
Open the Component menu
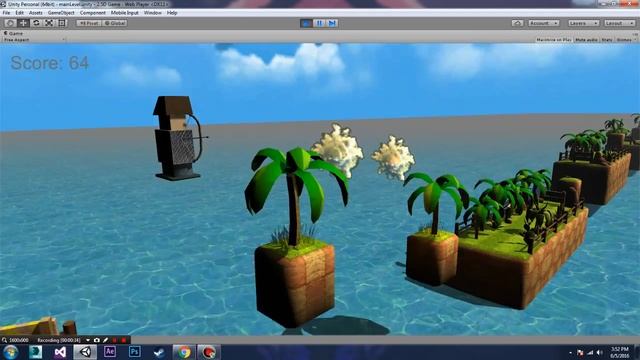[93, 13]
